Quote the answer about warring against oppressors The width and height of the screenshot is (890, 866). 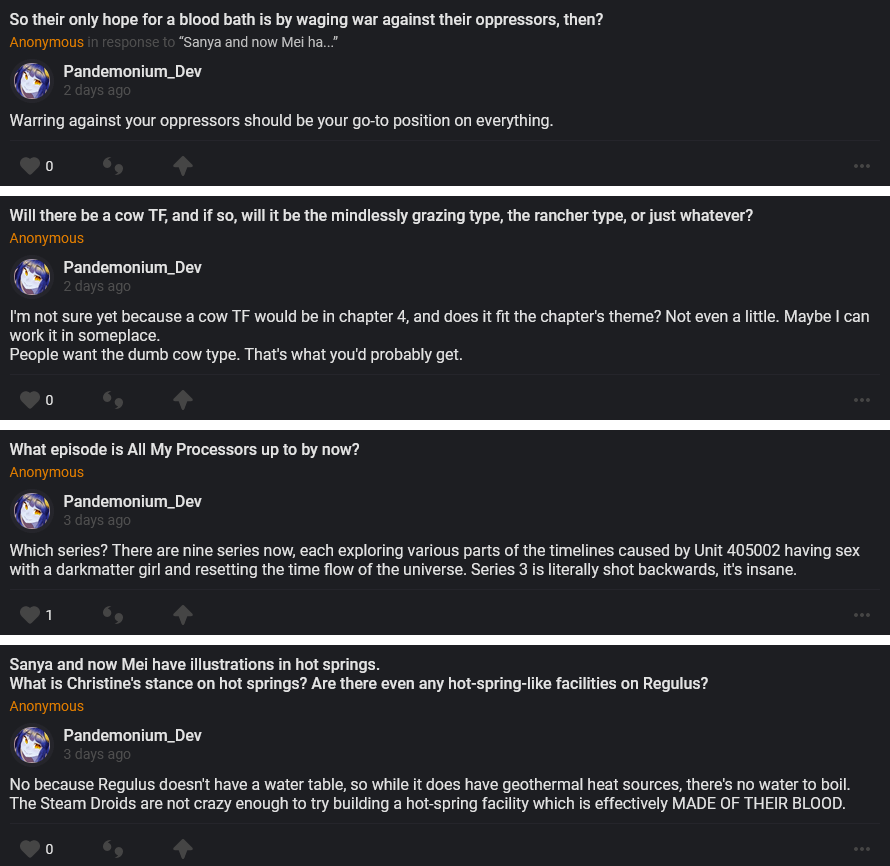coord(114,166)
